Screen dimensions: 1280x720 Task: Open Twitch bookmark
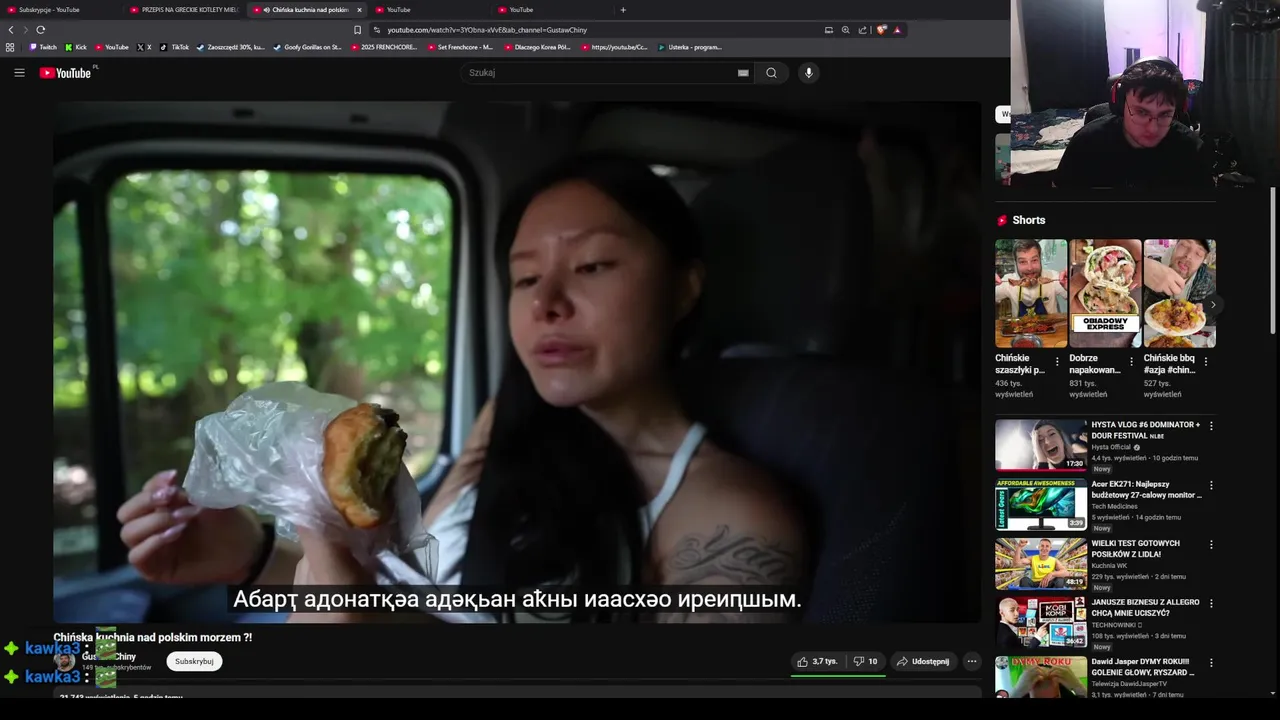43,47
